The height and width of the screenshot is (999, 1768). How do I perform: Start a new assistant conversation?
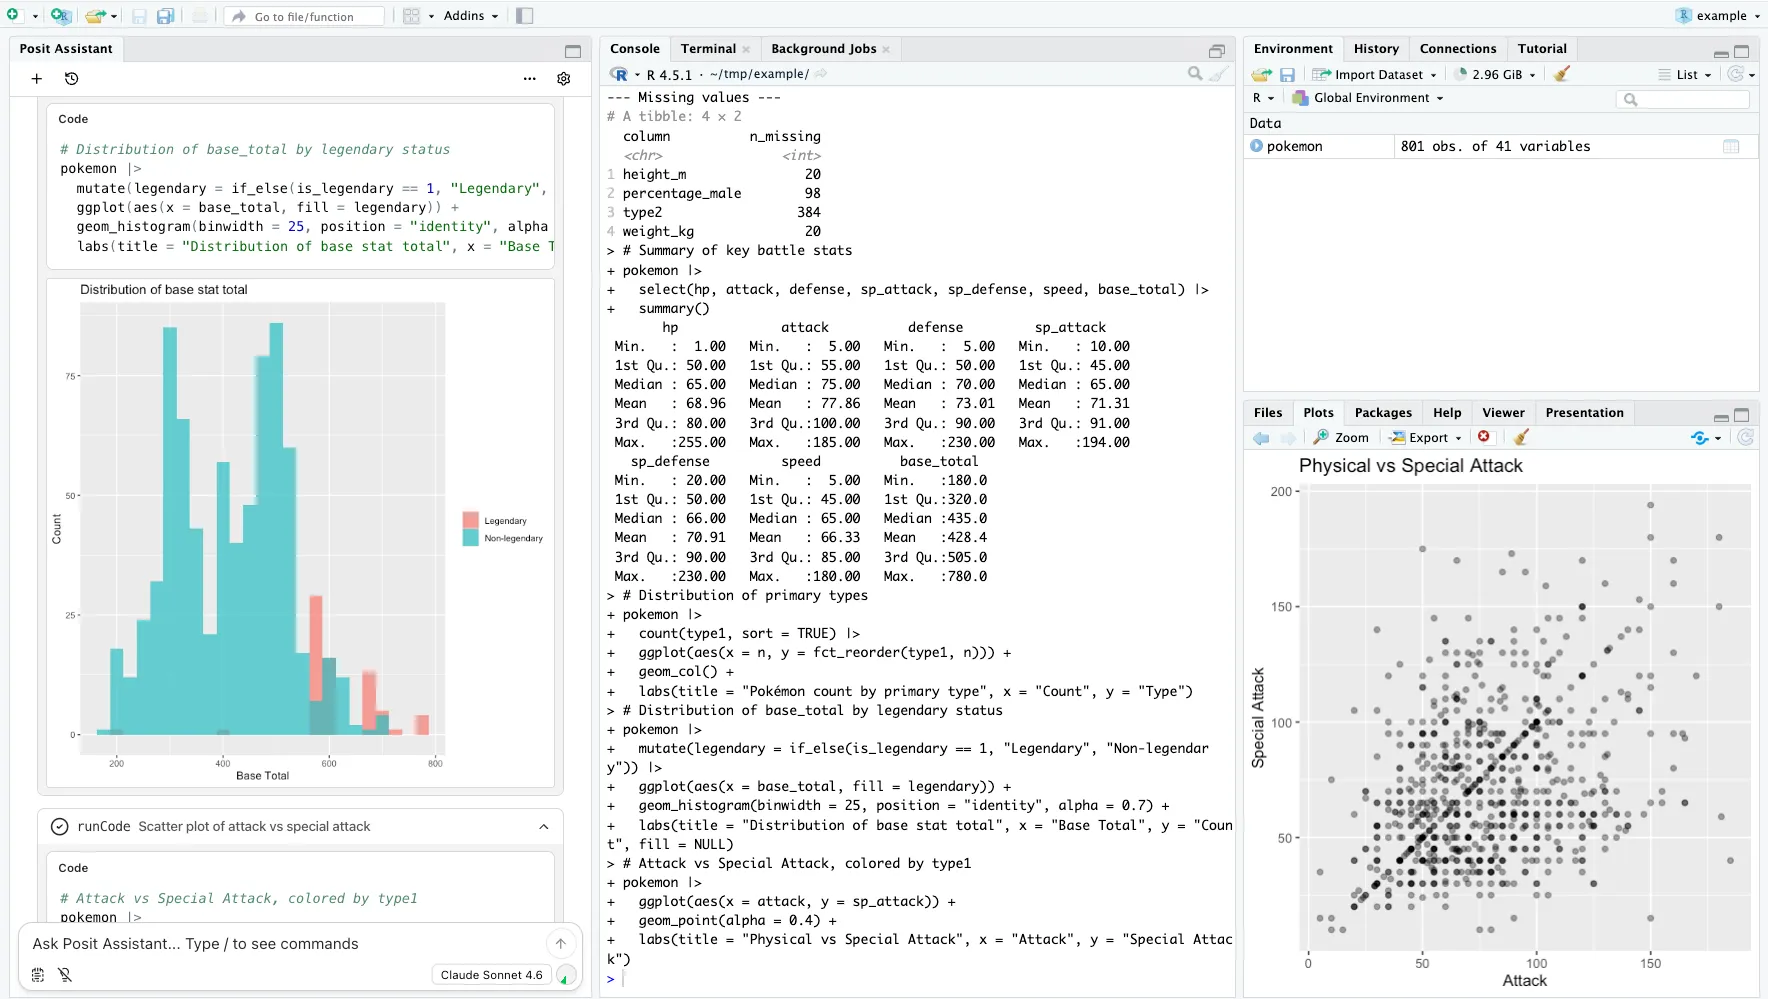37,78
